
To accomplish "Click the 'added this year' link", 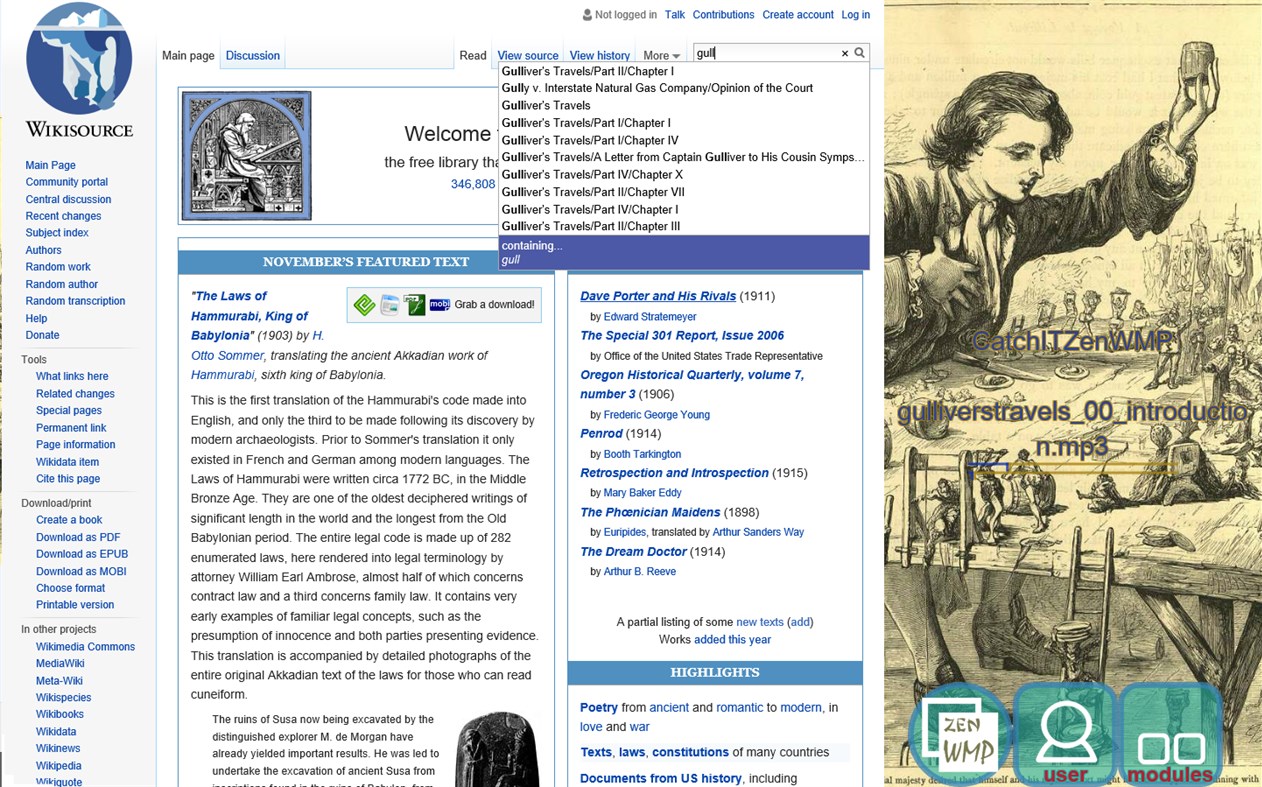I will [x=732, y=639].
